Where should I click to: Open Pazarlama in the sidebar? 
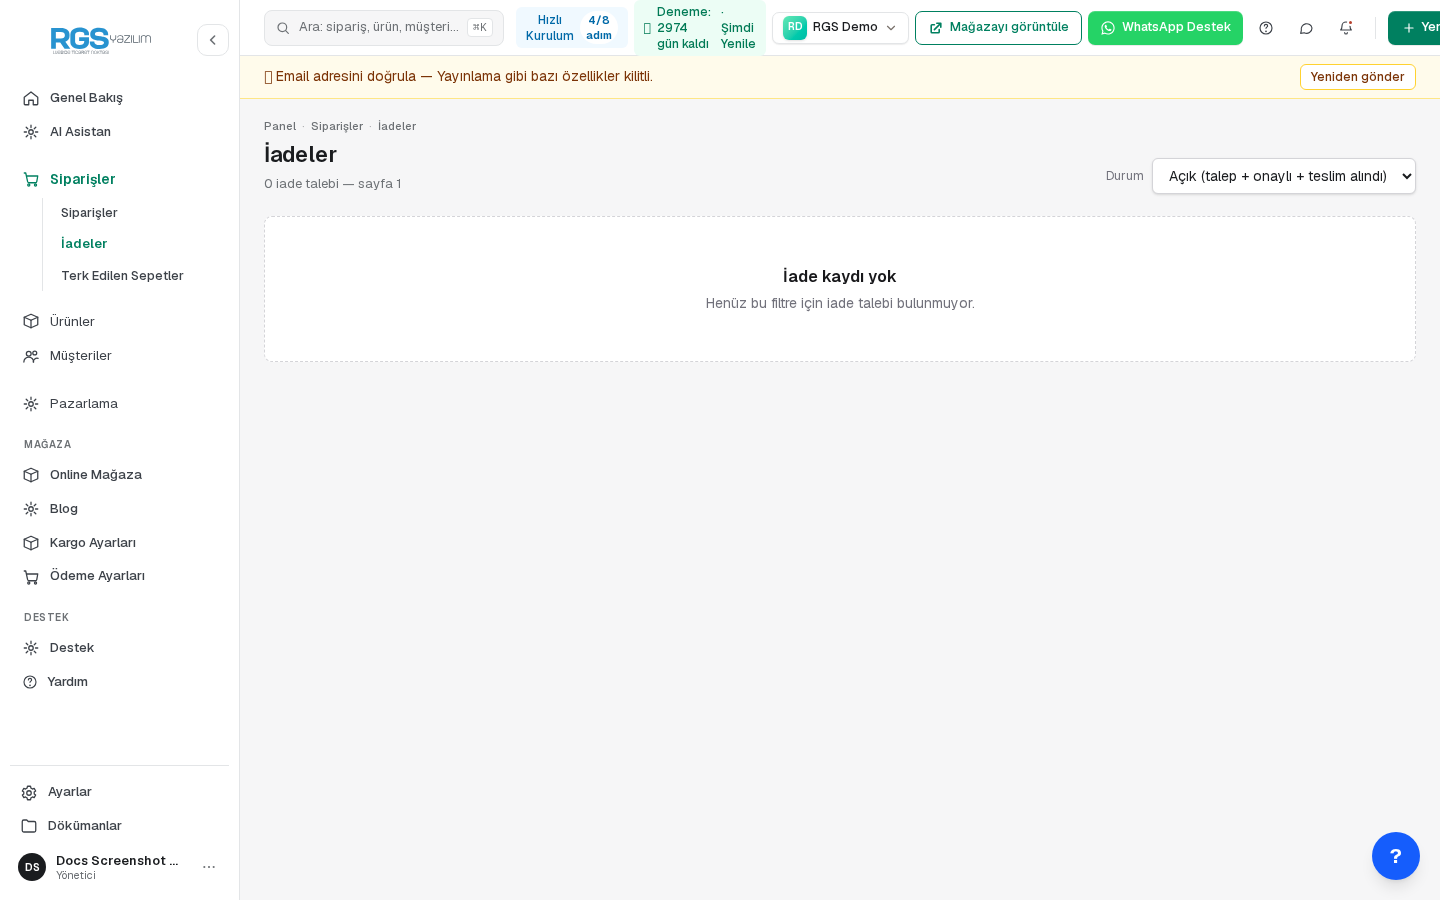[120, 404]
